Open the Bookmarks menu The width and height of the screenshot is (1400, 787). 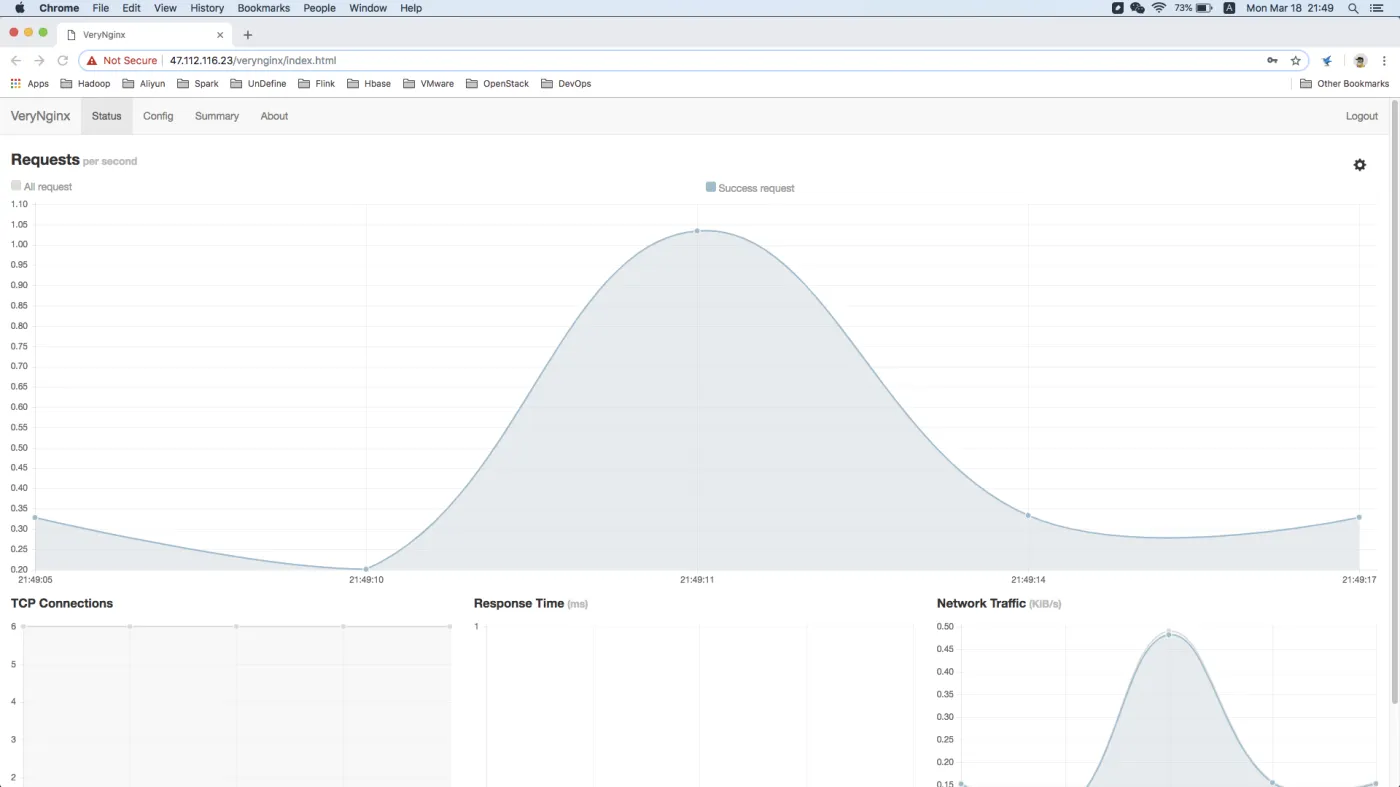[264, 8]
